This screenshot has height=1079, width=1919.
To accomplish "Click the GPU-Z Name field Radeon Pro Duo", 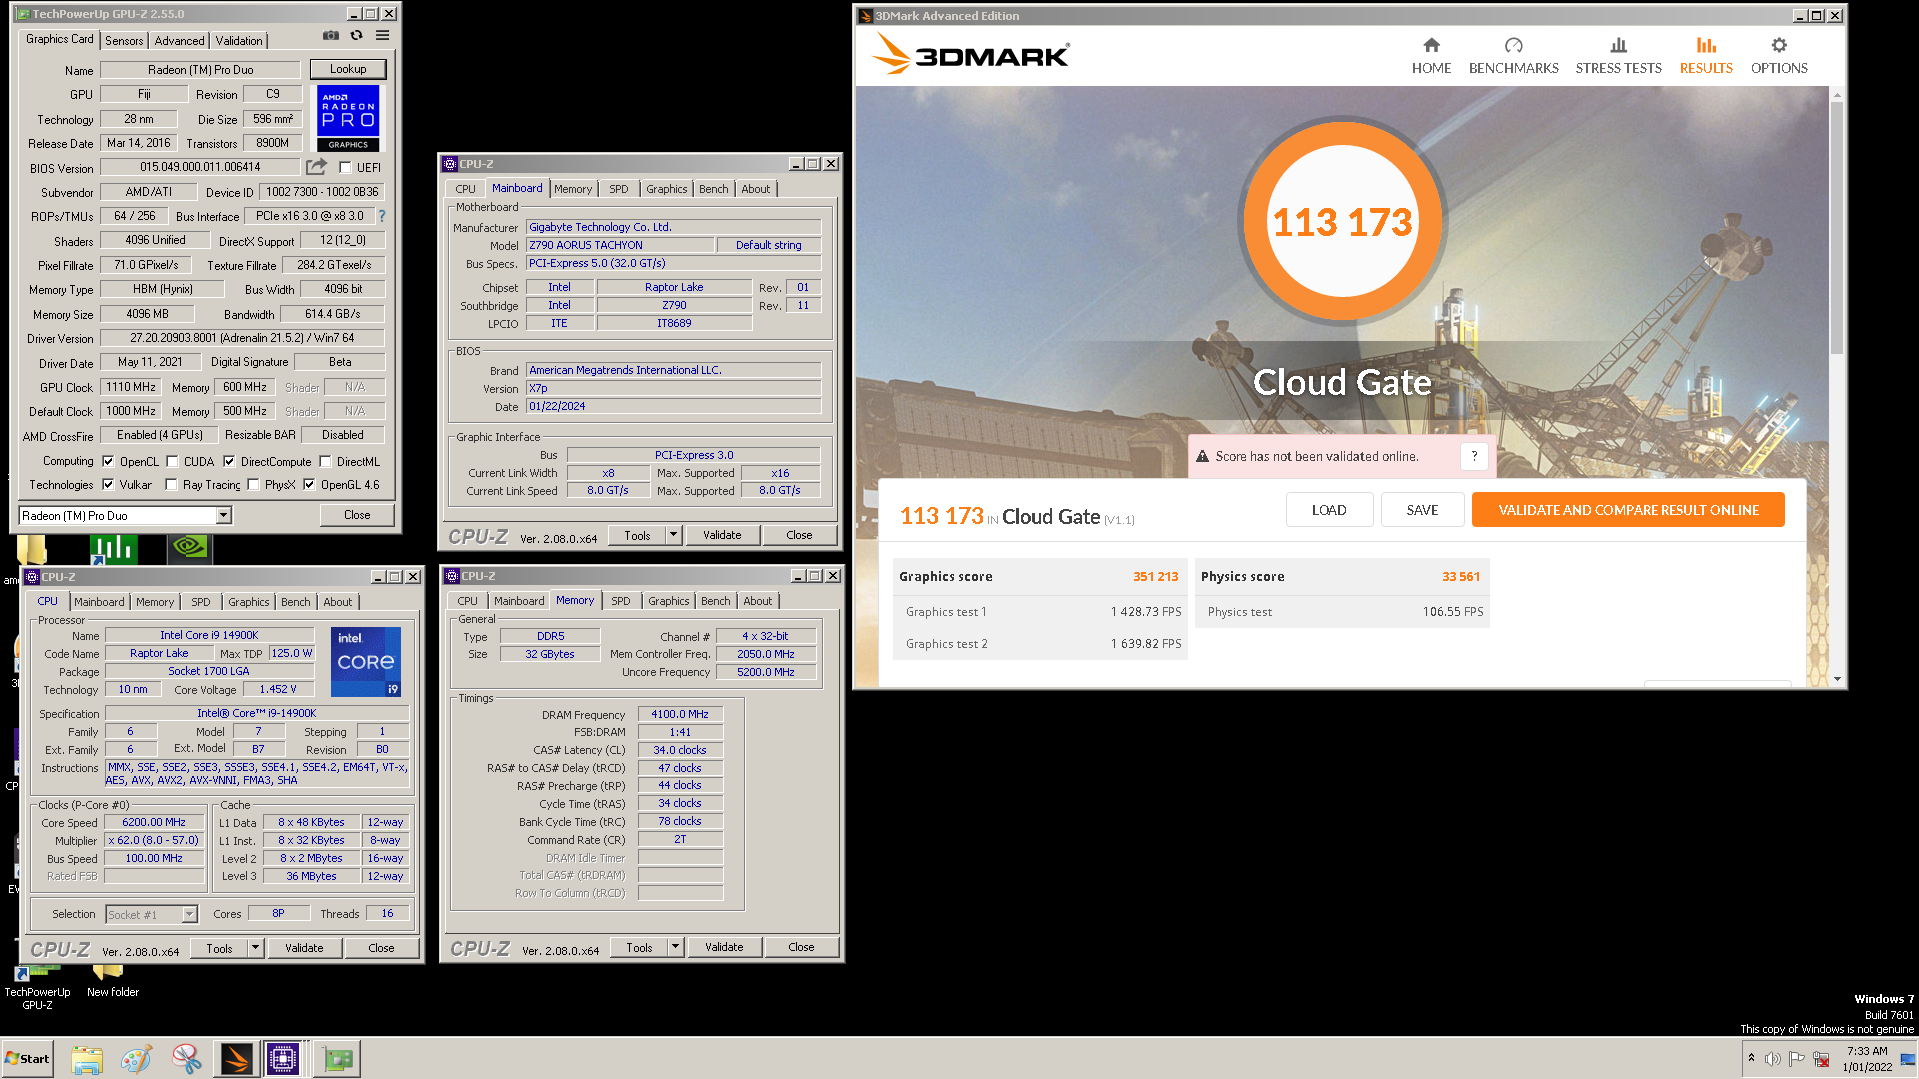I will pos(200,70).
